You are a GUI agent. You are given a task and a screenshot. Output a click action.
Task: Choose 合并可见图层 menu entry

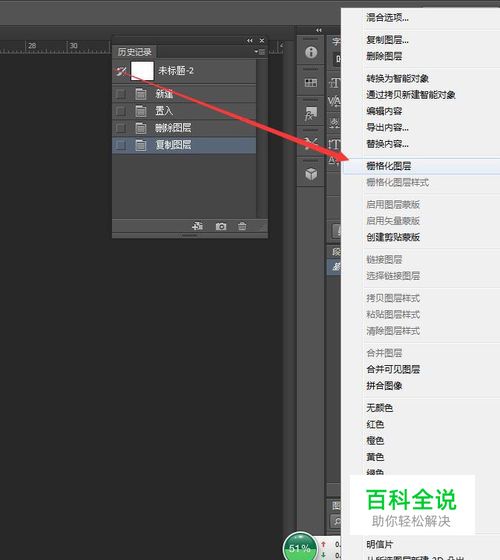click(393, 369)
